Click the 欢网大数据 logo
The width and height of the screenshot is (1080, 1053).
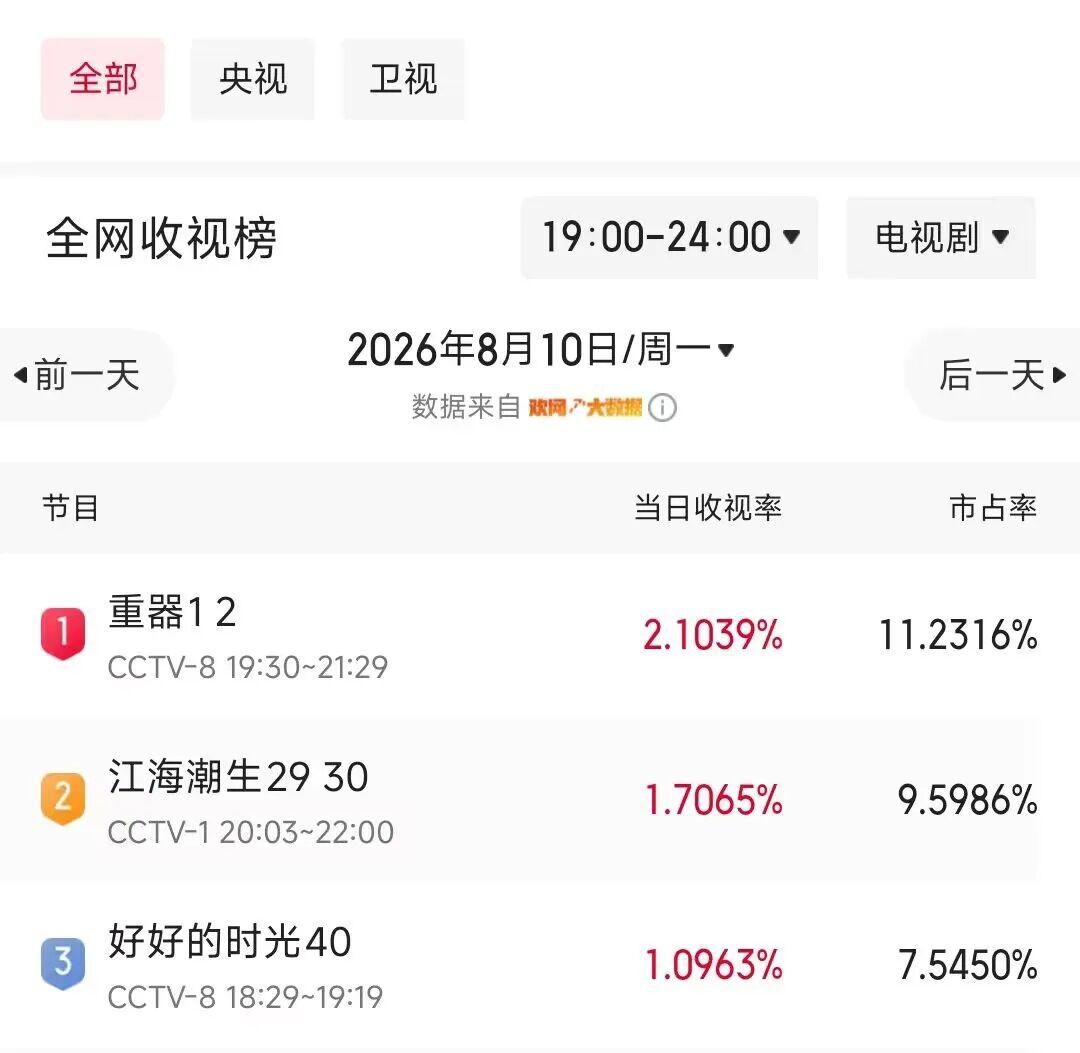point(585,407)
